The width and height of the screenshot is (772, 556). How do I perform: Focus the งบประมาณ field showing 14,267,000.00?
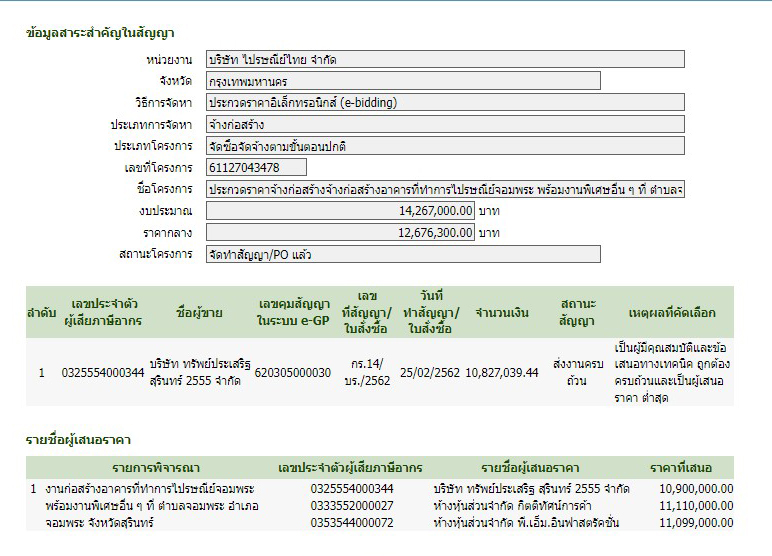(x=340, y=211)
